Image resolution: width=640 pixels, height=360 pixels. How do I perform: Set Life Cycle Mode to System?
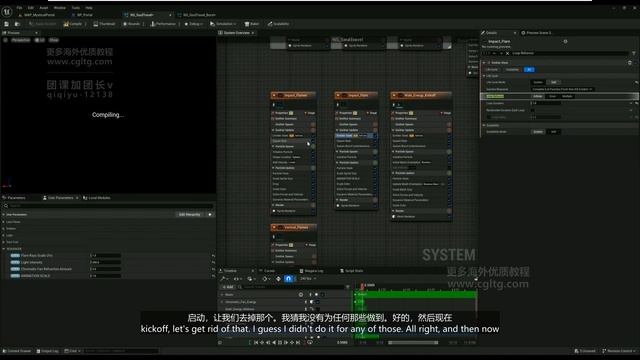(x=538, y=82)
